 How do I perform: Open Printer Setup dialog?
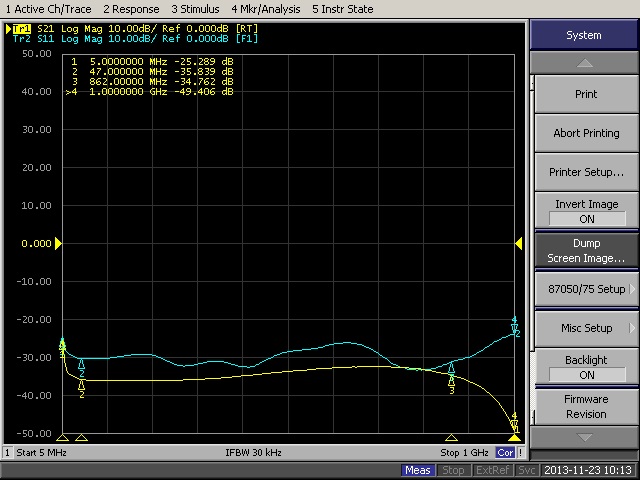click(586, 172)
